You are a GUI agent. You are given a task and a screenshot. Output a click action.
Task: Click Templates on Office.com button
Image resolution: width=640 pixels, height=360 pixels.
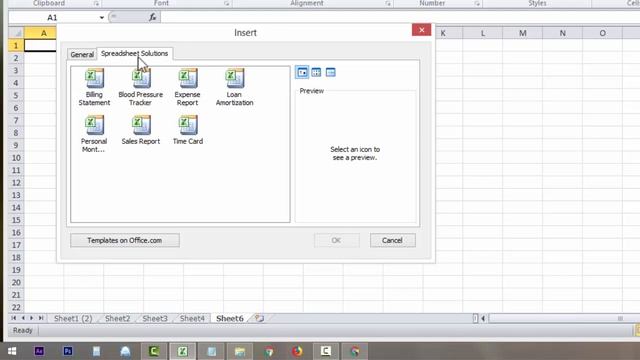point(124,240)
